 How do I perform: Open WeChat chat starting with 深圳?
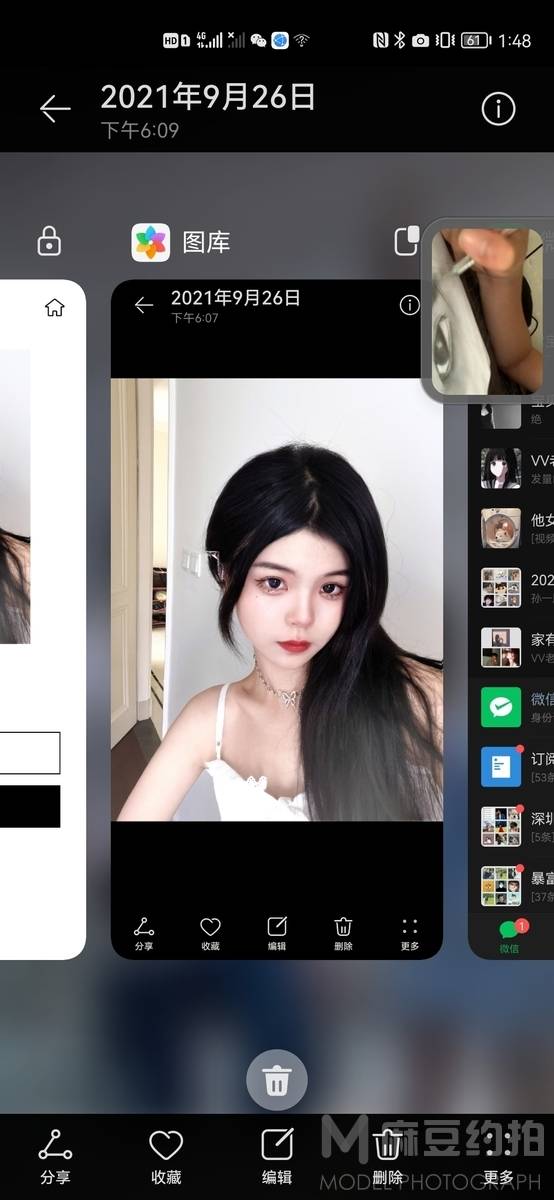click(512, 826)
